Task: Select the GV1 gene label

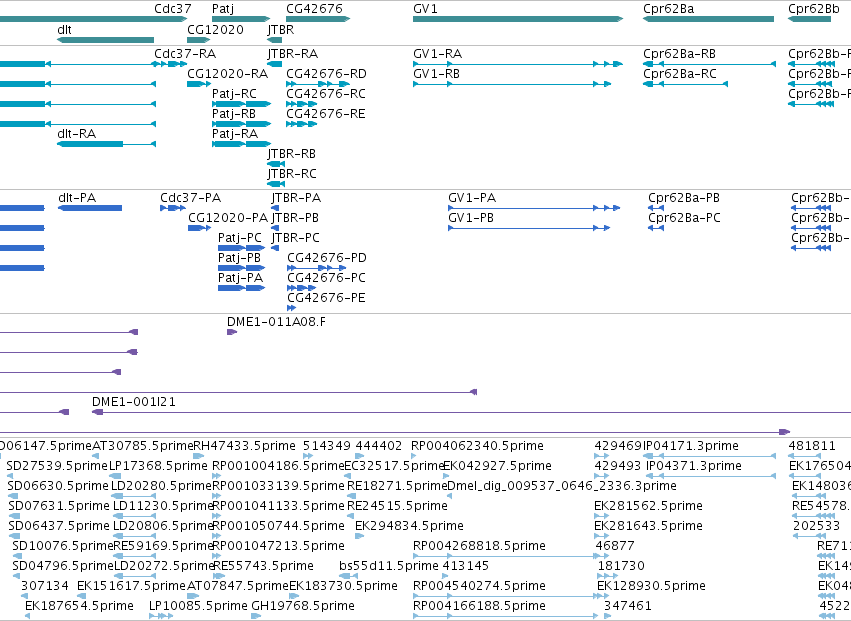Action: [x=425, y=9]
